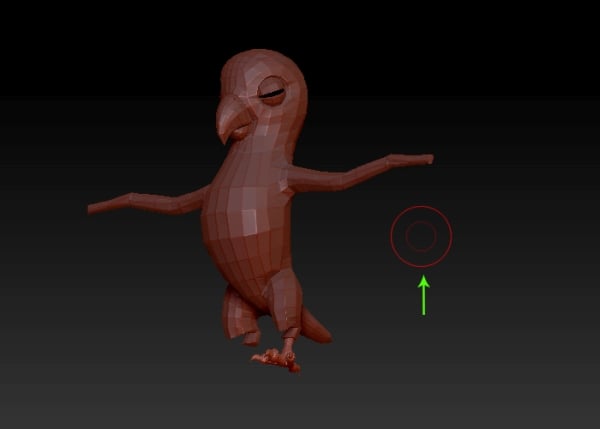The height and width of the screenshot is (429, 600).
Task: Click the bird model's closed eye
Action: pyautogui.click(x=272, y=92)
